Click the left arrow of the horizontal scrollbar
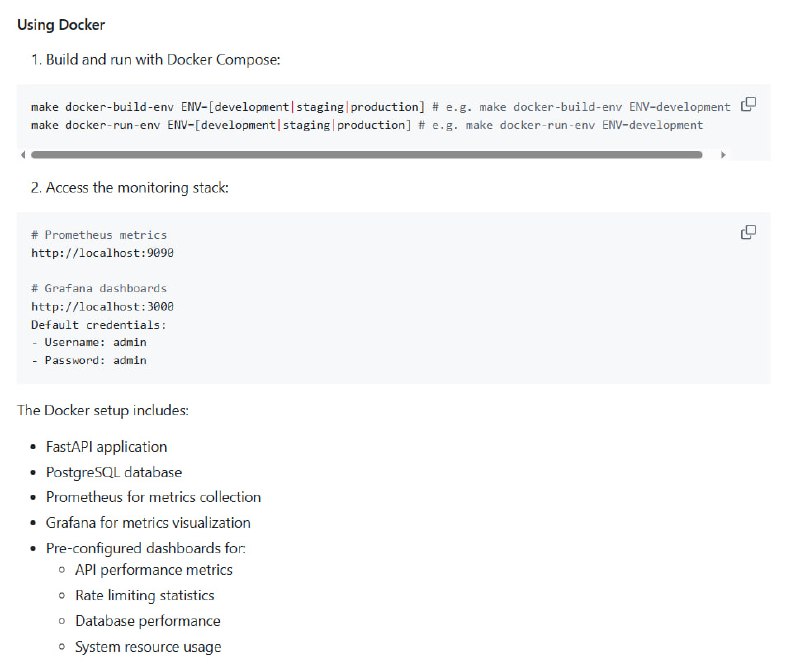 point(22,155)
